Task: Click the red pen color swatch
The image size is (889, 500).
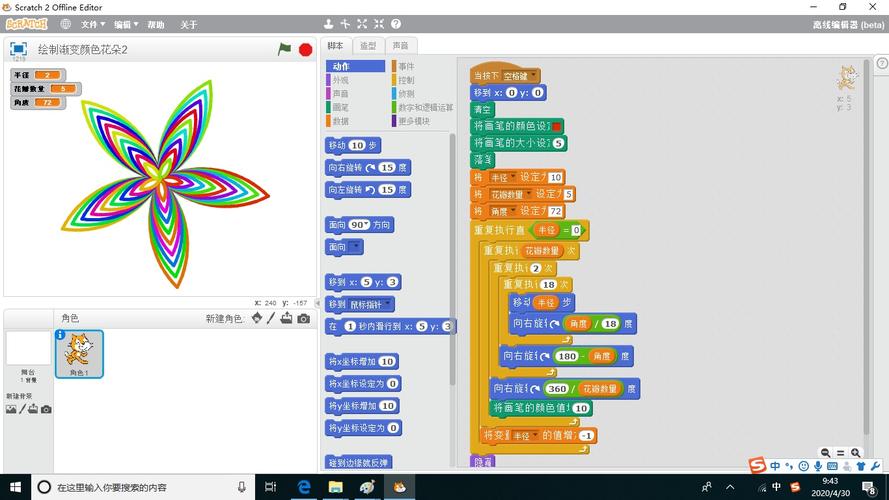Action: point(556,126)
